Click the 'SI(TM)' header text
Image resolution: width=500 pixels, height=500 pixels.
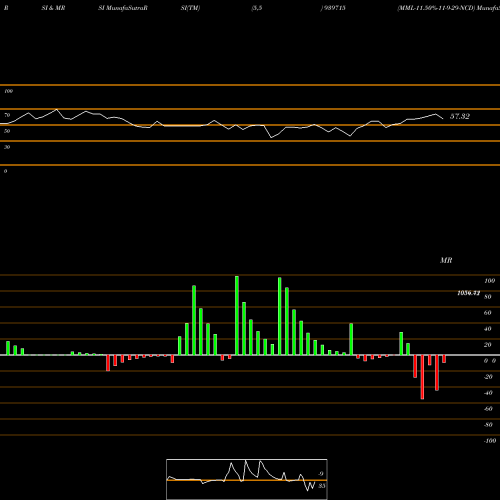click(x=190, y=8)
